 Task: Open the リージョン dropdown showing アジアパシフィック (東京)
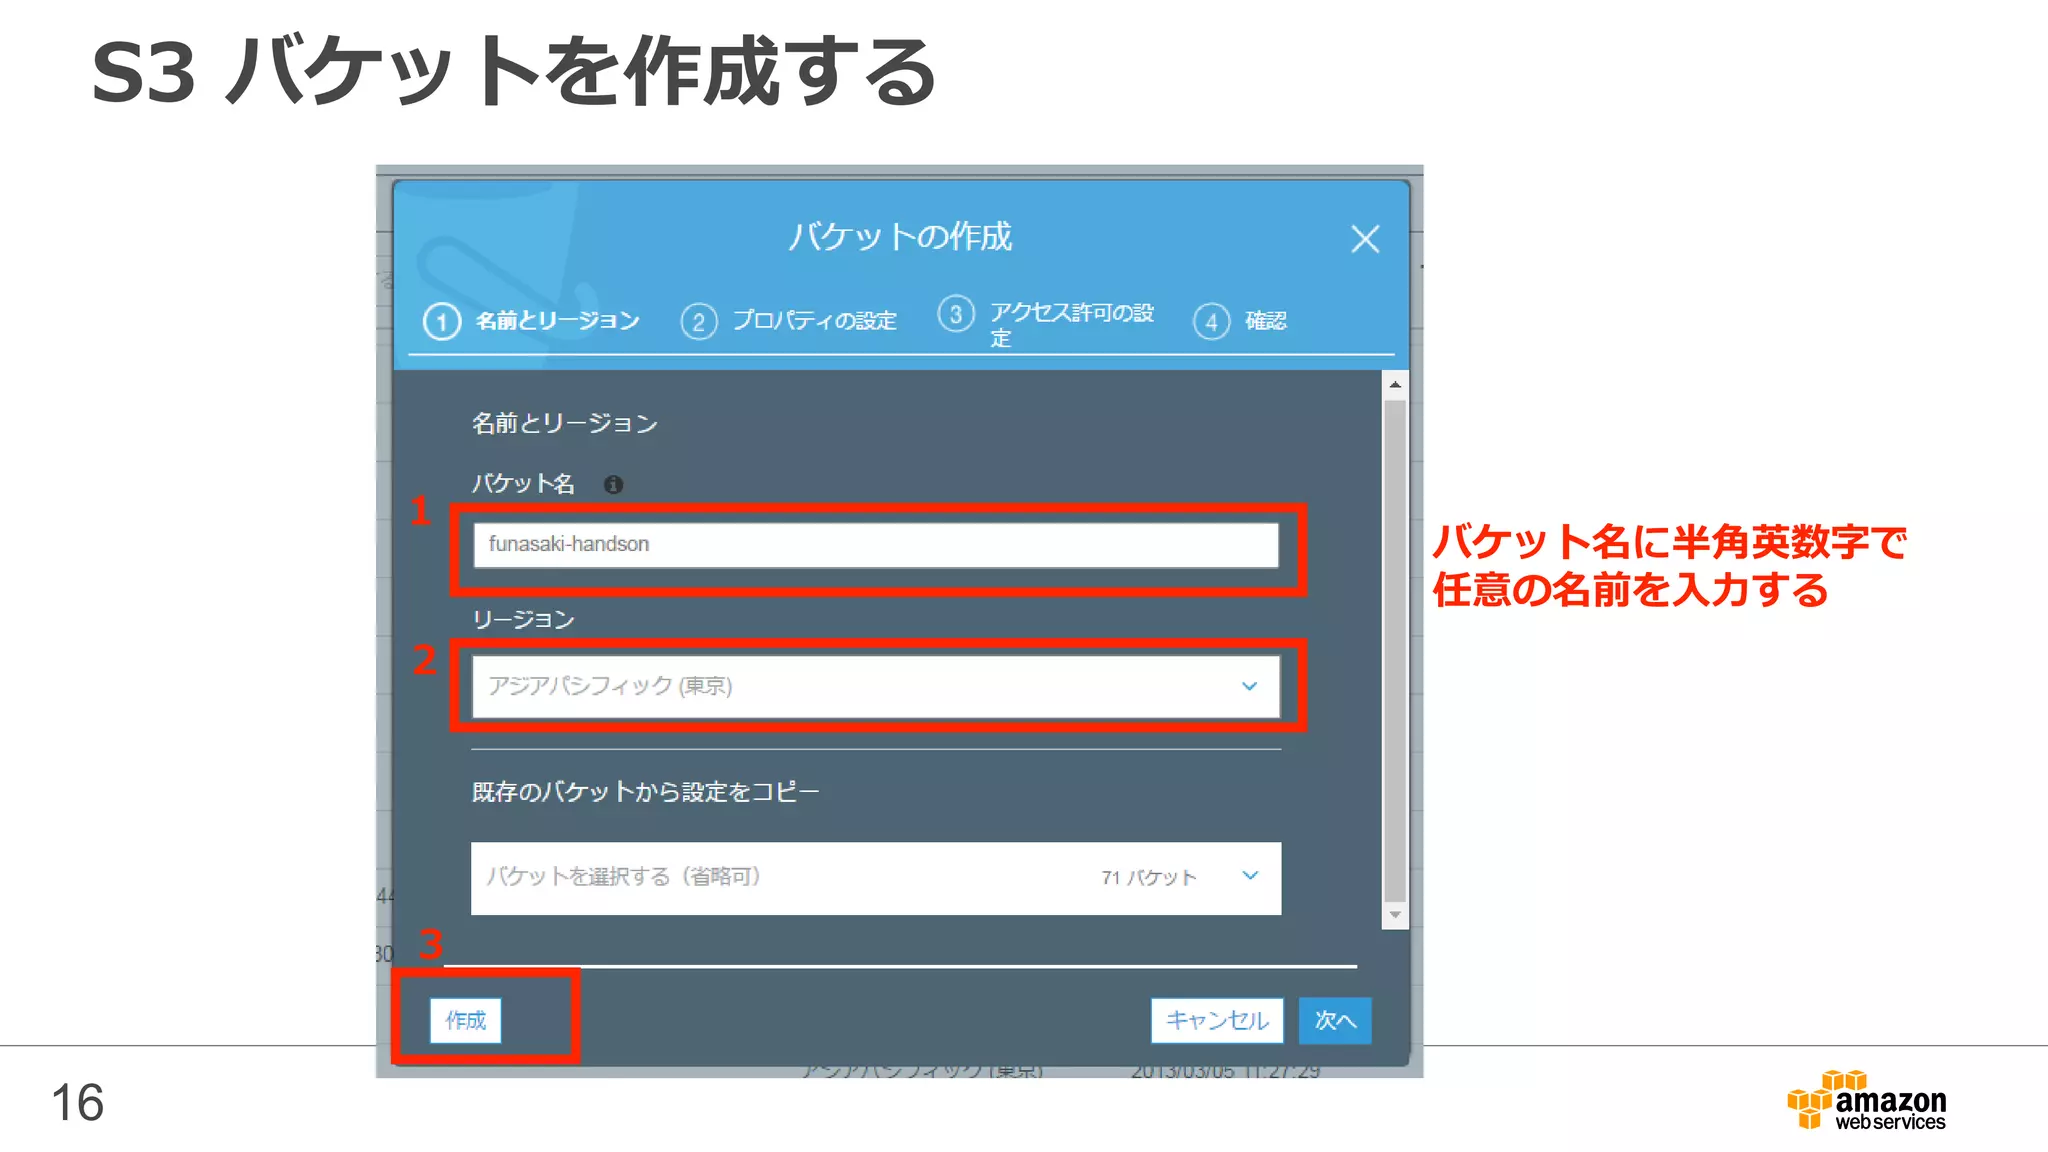point(876,686)
